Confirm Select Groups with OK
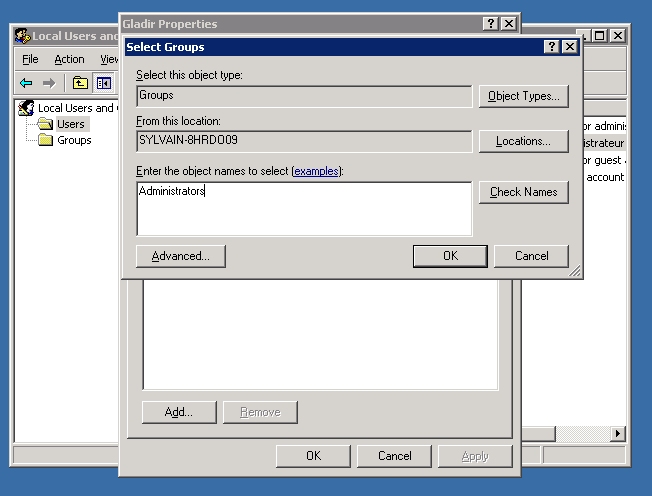This screenshot has height=496, width=652. point(450,256)
